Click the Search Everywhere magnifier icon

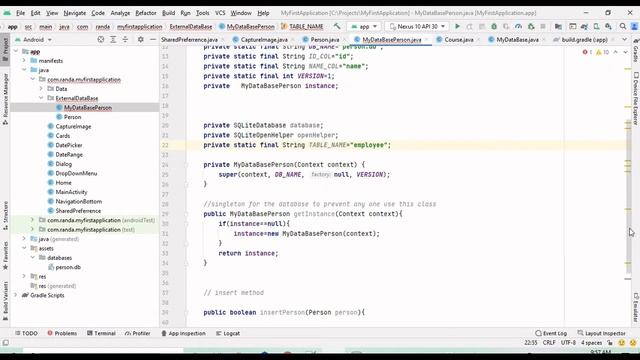623,26
